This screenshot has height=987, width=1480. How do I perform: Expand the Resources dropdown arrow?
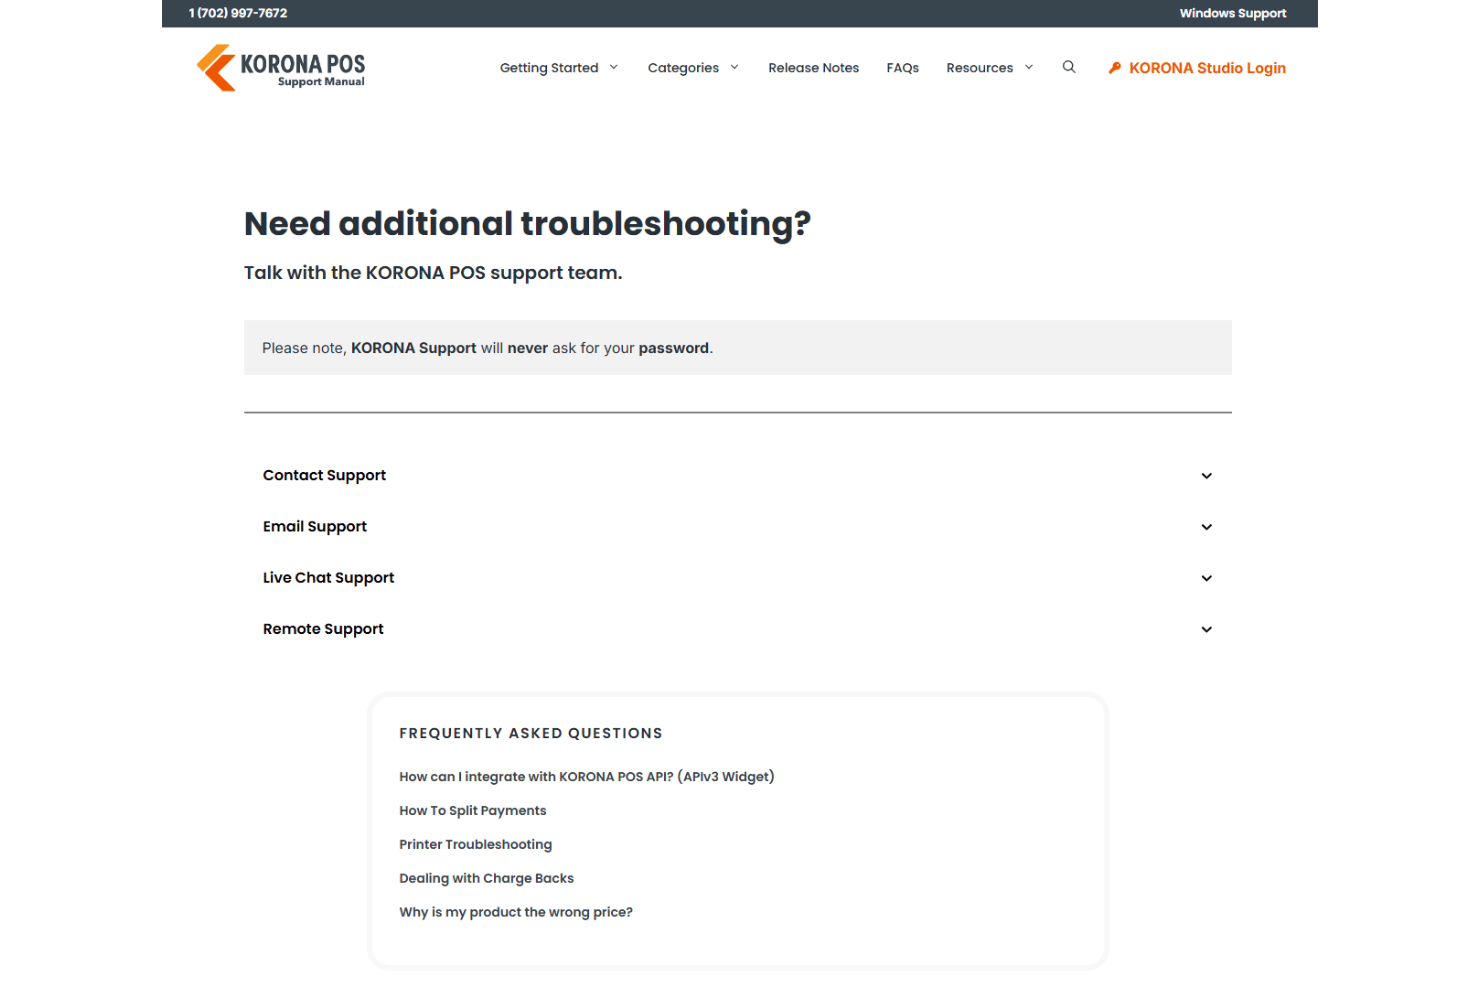(1029, 67)
